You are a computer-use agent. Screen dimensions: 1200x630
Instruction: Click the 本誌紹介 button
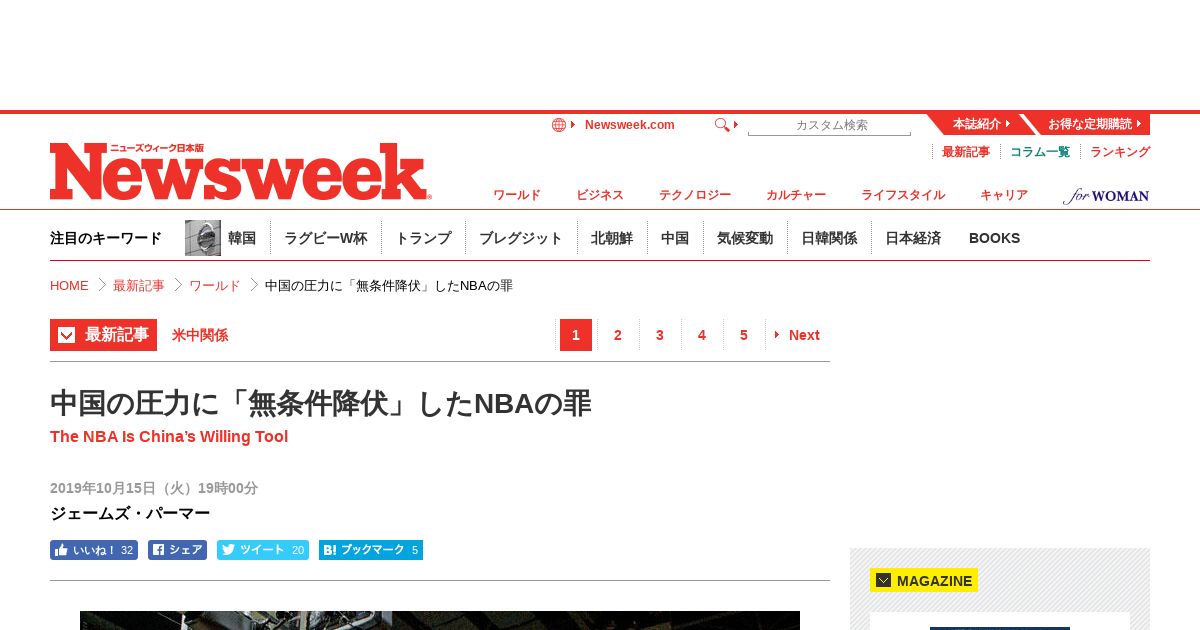980,124
